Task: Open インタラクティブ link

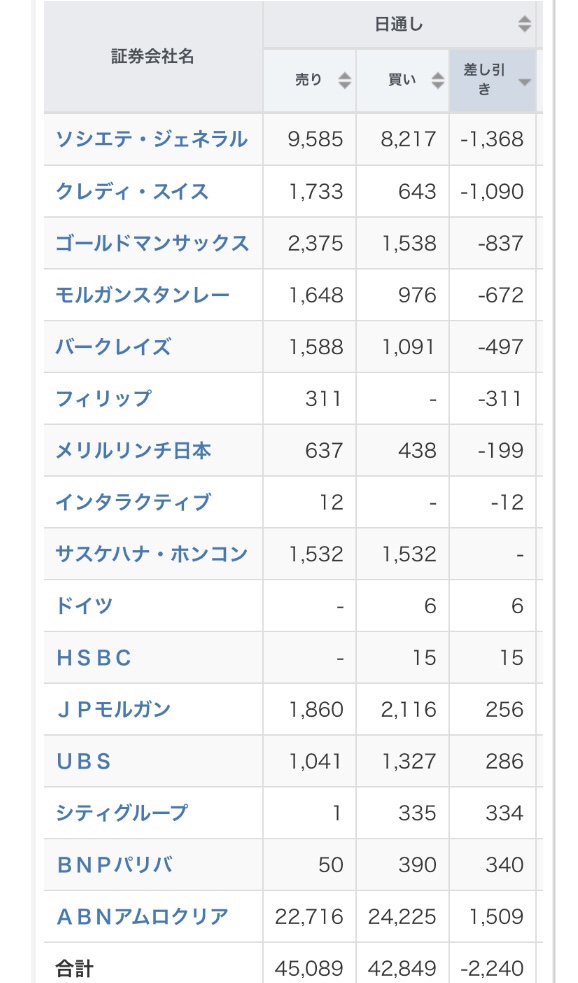Action: pos(133,502)
